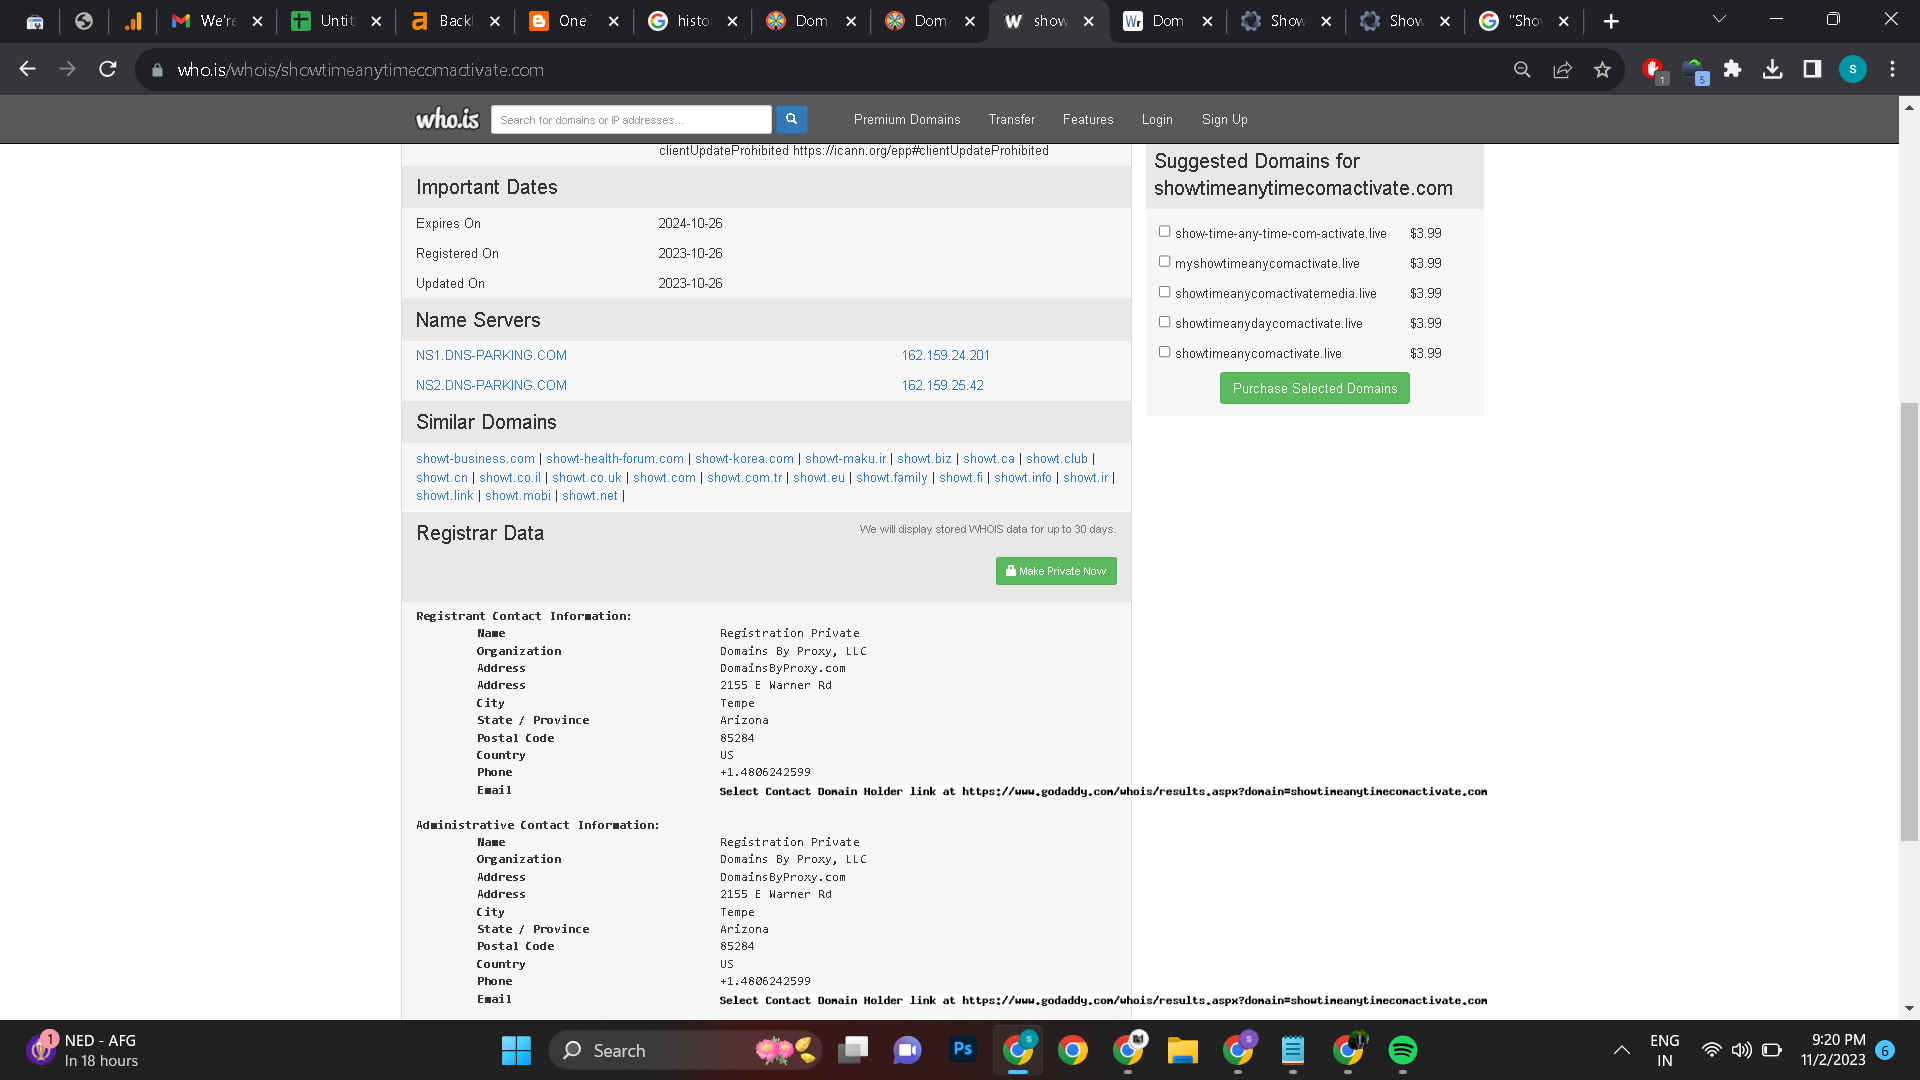Screen dimensions: 1920x1080
Task: Click the browser address bar URL
Action: click(x=360, y=70)
